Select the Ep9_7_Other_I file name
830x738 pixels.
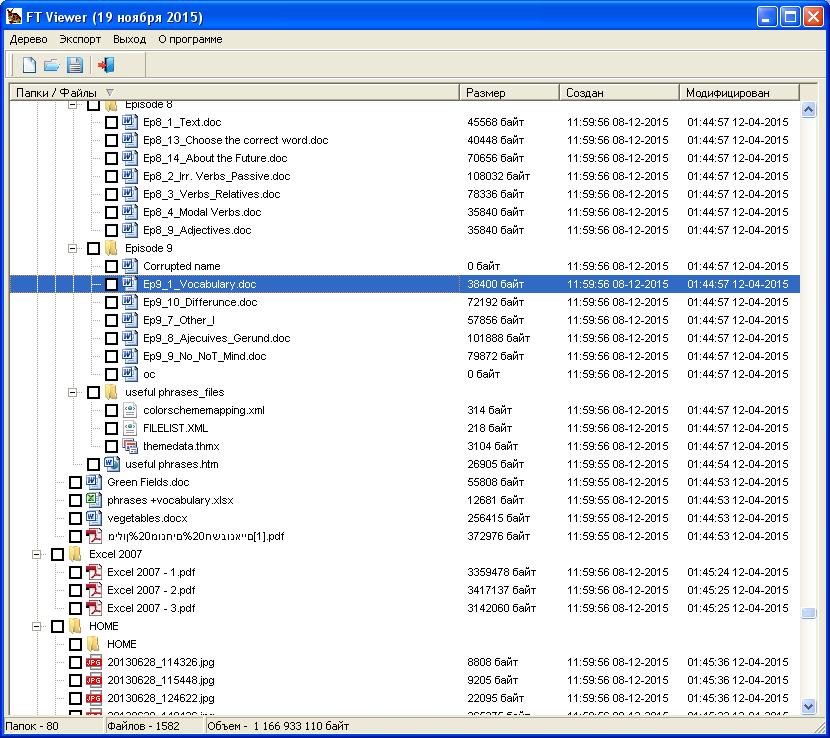(x=179, y=320)
